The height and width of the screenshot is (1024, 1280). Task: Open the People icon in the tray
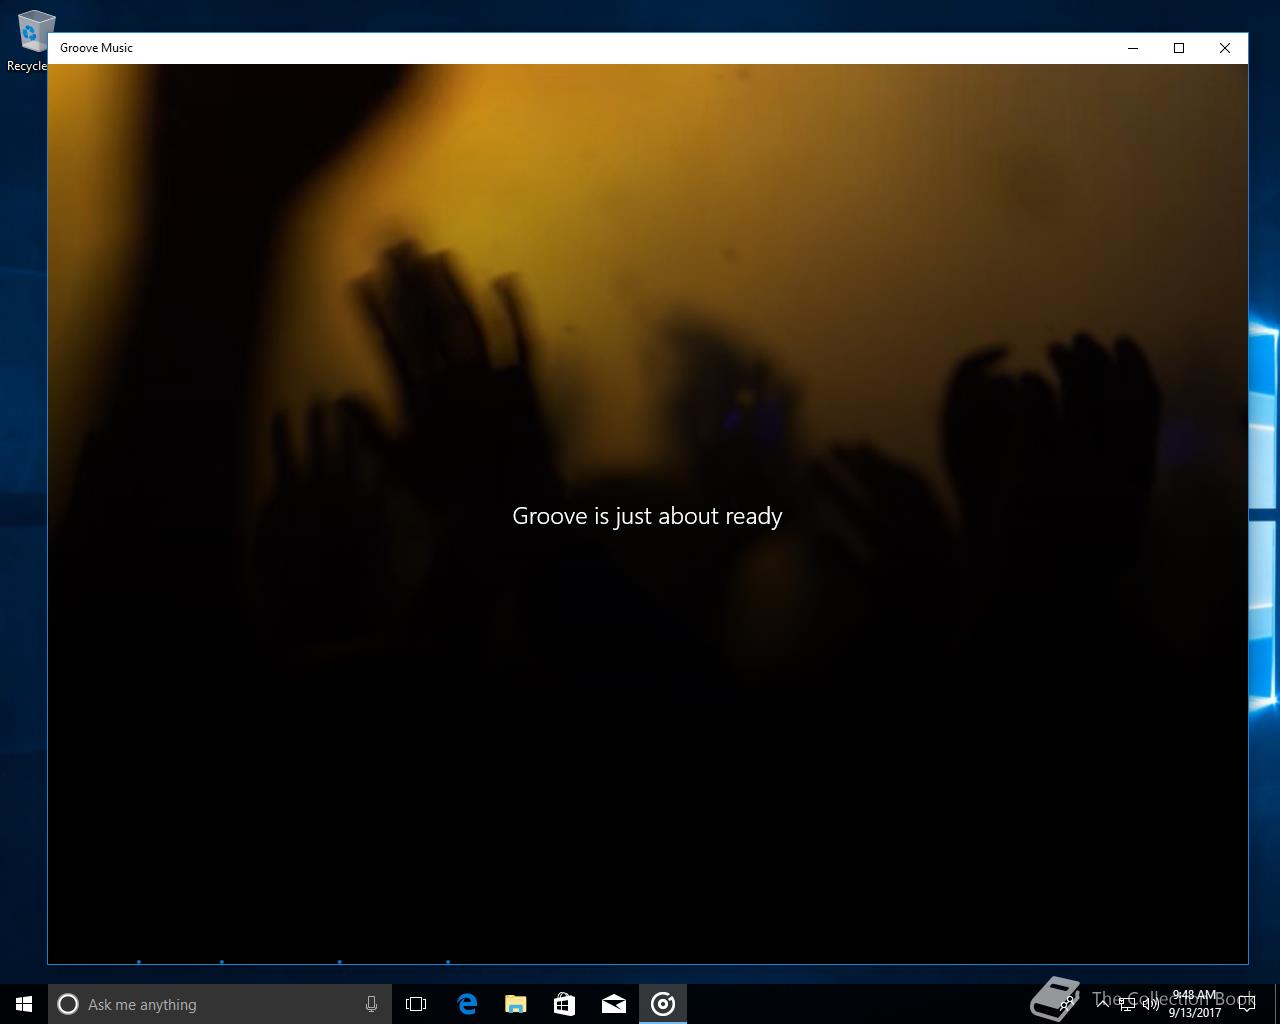point(1066,1004)
